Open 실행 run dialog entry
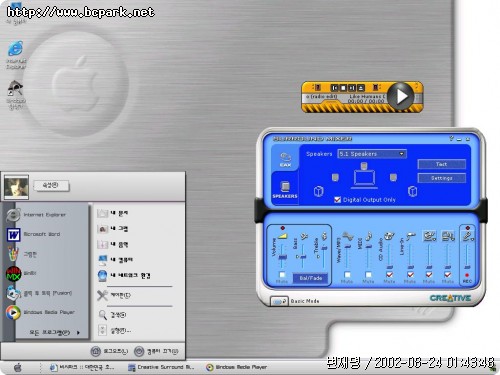500x375 pixels. [x=115, y=330]
